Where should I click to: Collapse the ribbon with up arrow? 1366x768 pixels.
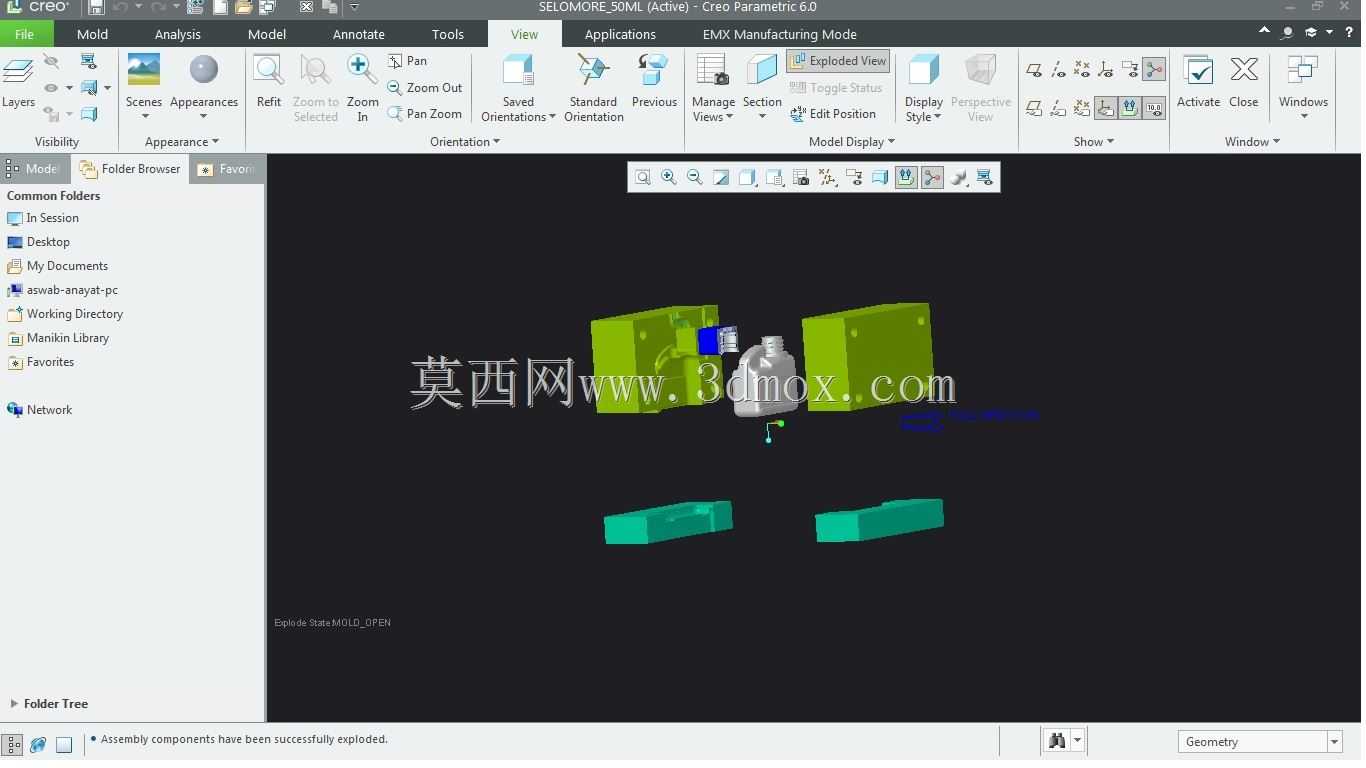(1265, 33)
